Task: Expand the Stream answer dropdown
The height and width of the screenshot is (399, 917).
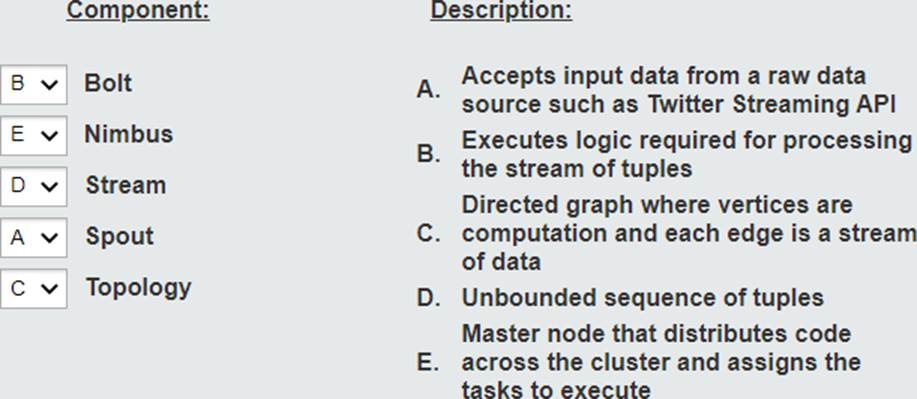Action: (33, 186)
